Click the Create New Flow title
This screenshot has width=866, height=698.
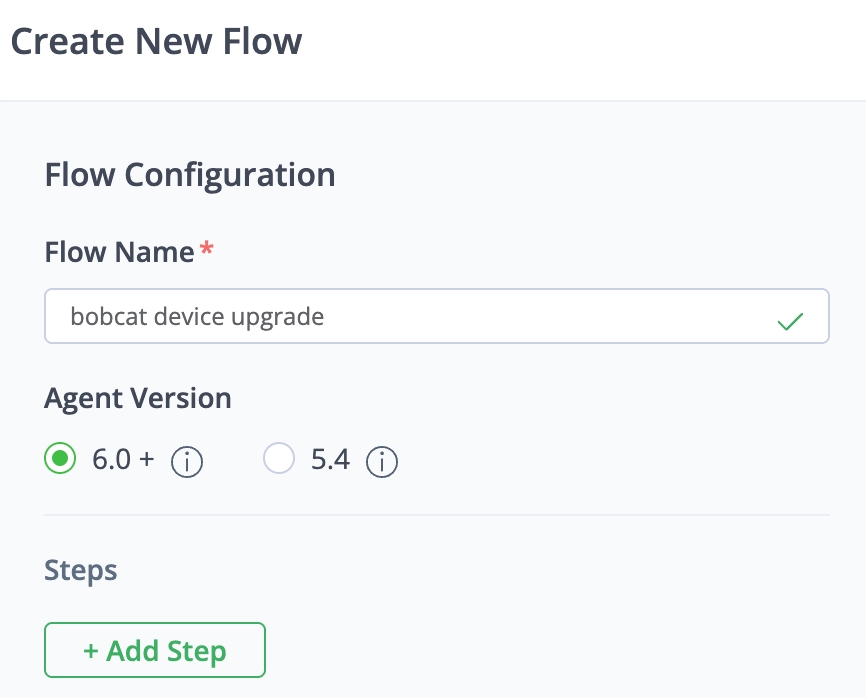[x=156, y=42]
